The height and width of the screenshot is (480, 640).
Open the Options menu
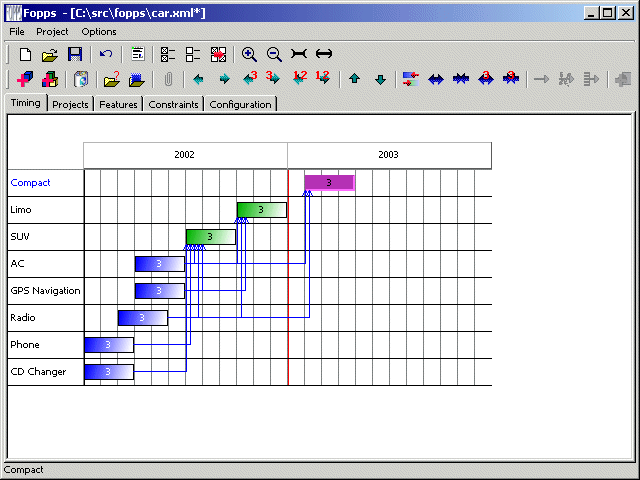(99, 31)
